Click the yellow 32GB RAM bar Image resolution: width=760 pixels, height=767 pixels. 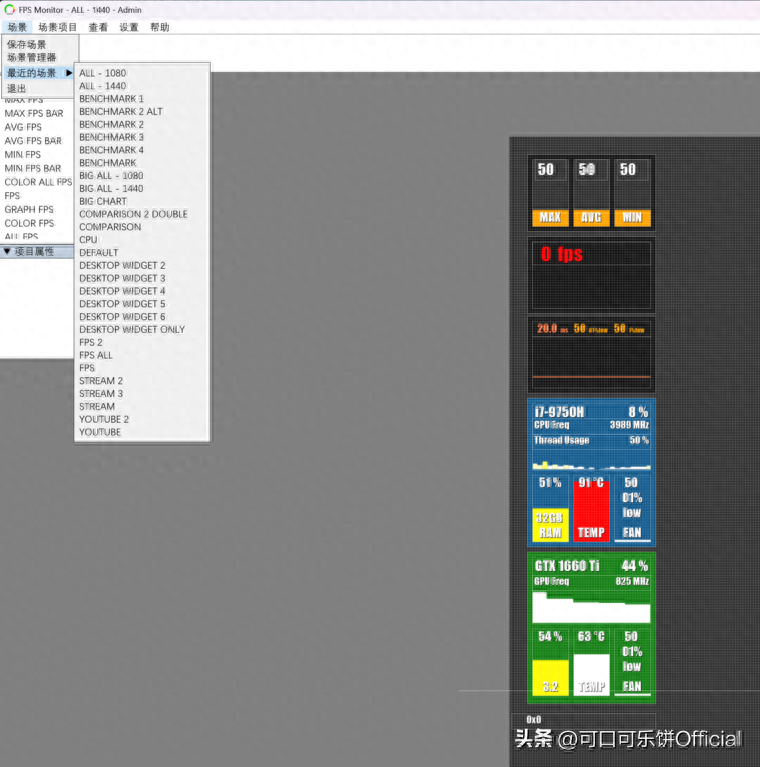[550, 525]
